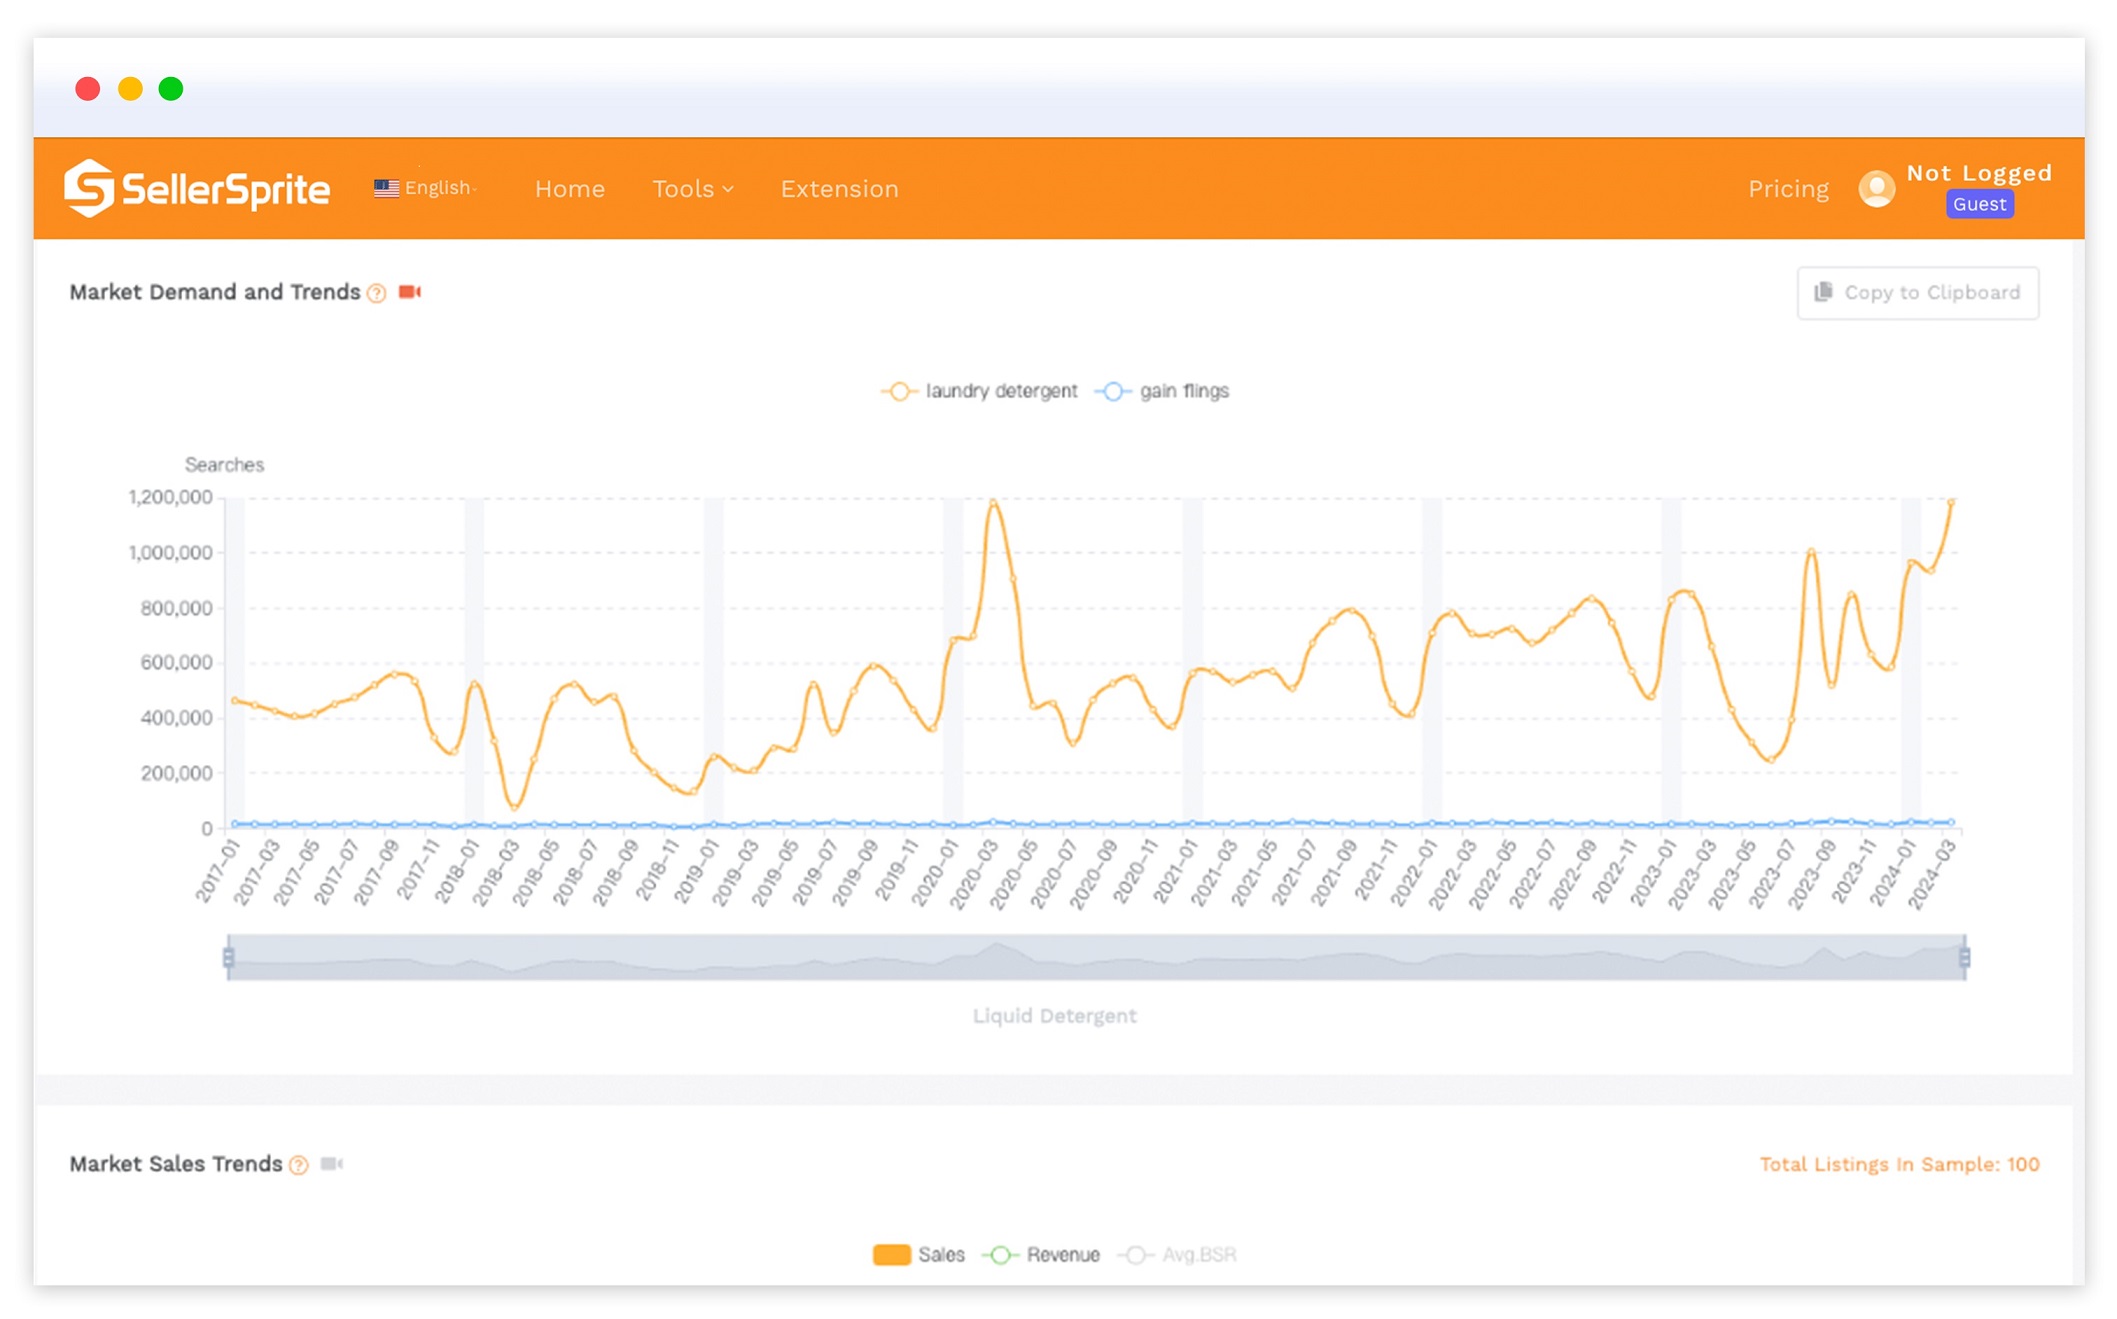Click the Searches axis title

pyautogui.click(x=224, y=465)
